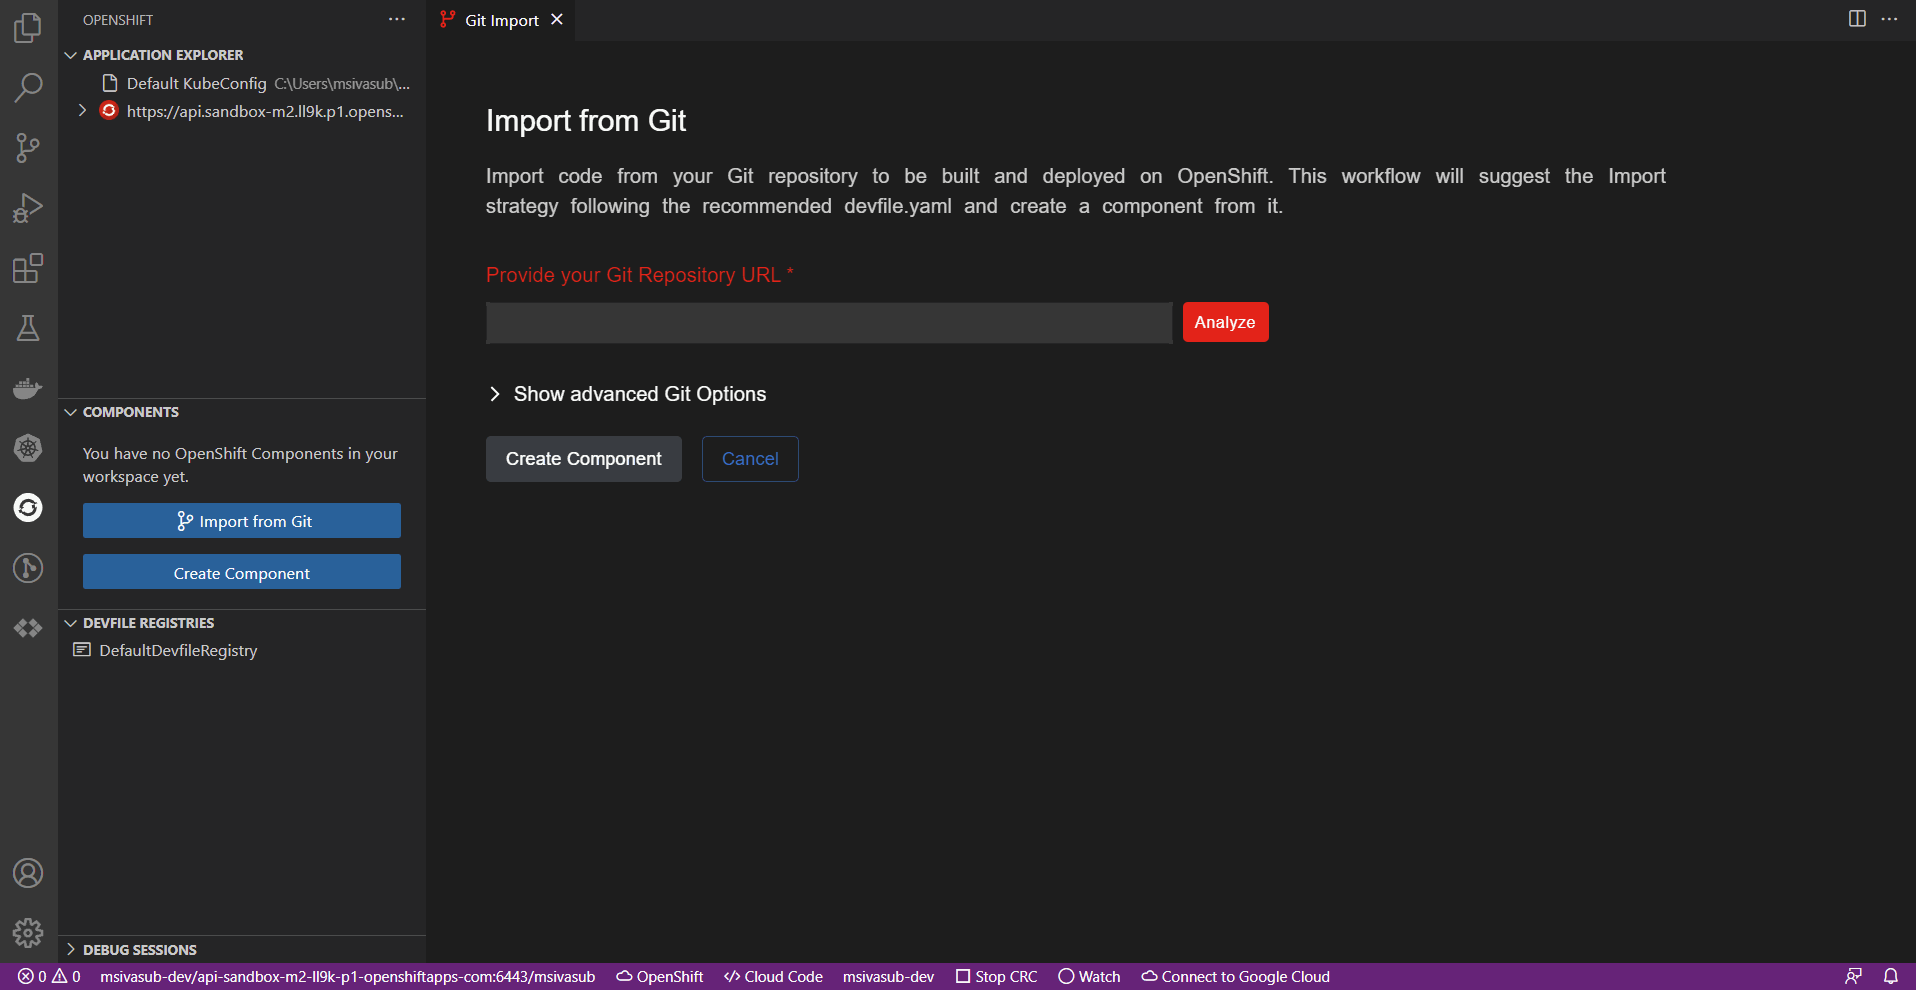This screenshot has width=1916, height=990.
Task: Select the Default KubeConfig tree item
Action: coord(242,83)
